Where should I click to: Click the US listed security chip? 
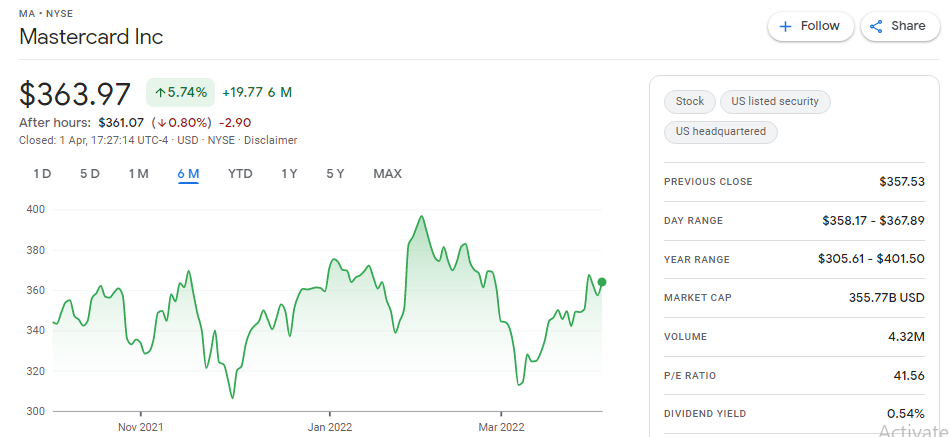pyautogui.click(x=775, y=101)
